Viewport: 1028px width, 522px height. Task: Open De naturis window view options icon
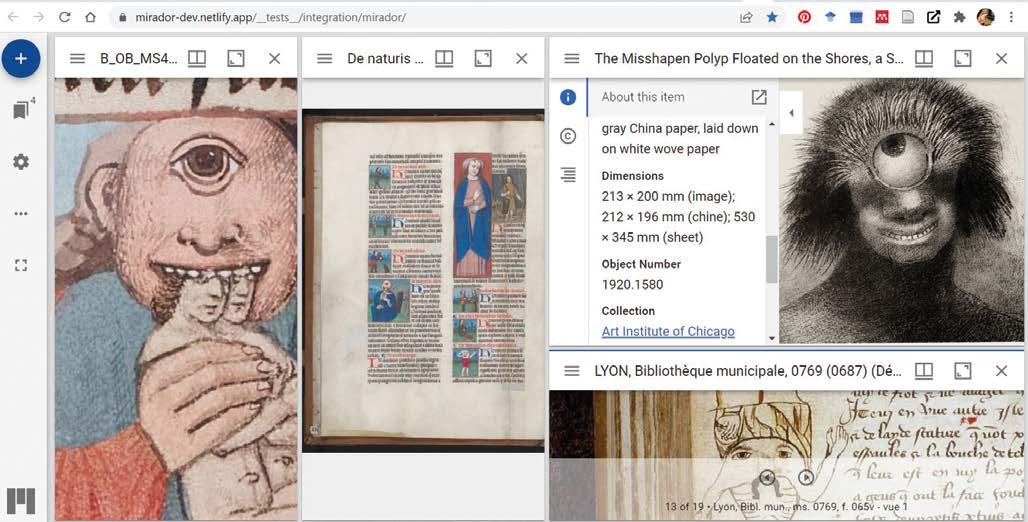point(444,58)
